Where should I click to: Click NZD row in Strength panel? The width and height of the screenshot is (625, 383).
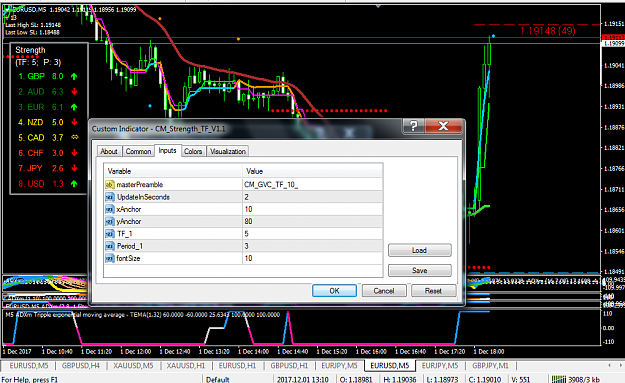point(48,122)
